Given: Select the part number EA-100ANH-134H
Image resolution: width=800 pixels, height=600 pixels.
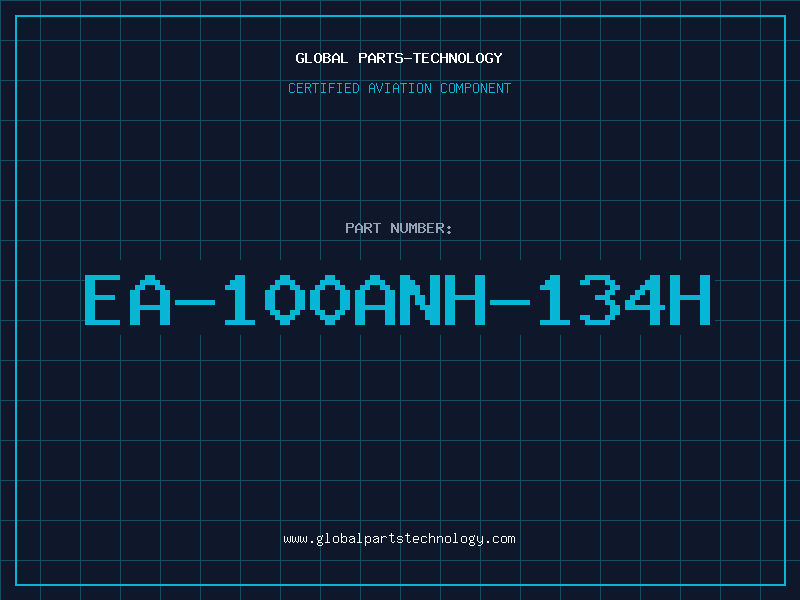Looking at the screenshot, I should [398, 299].
